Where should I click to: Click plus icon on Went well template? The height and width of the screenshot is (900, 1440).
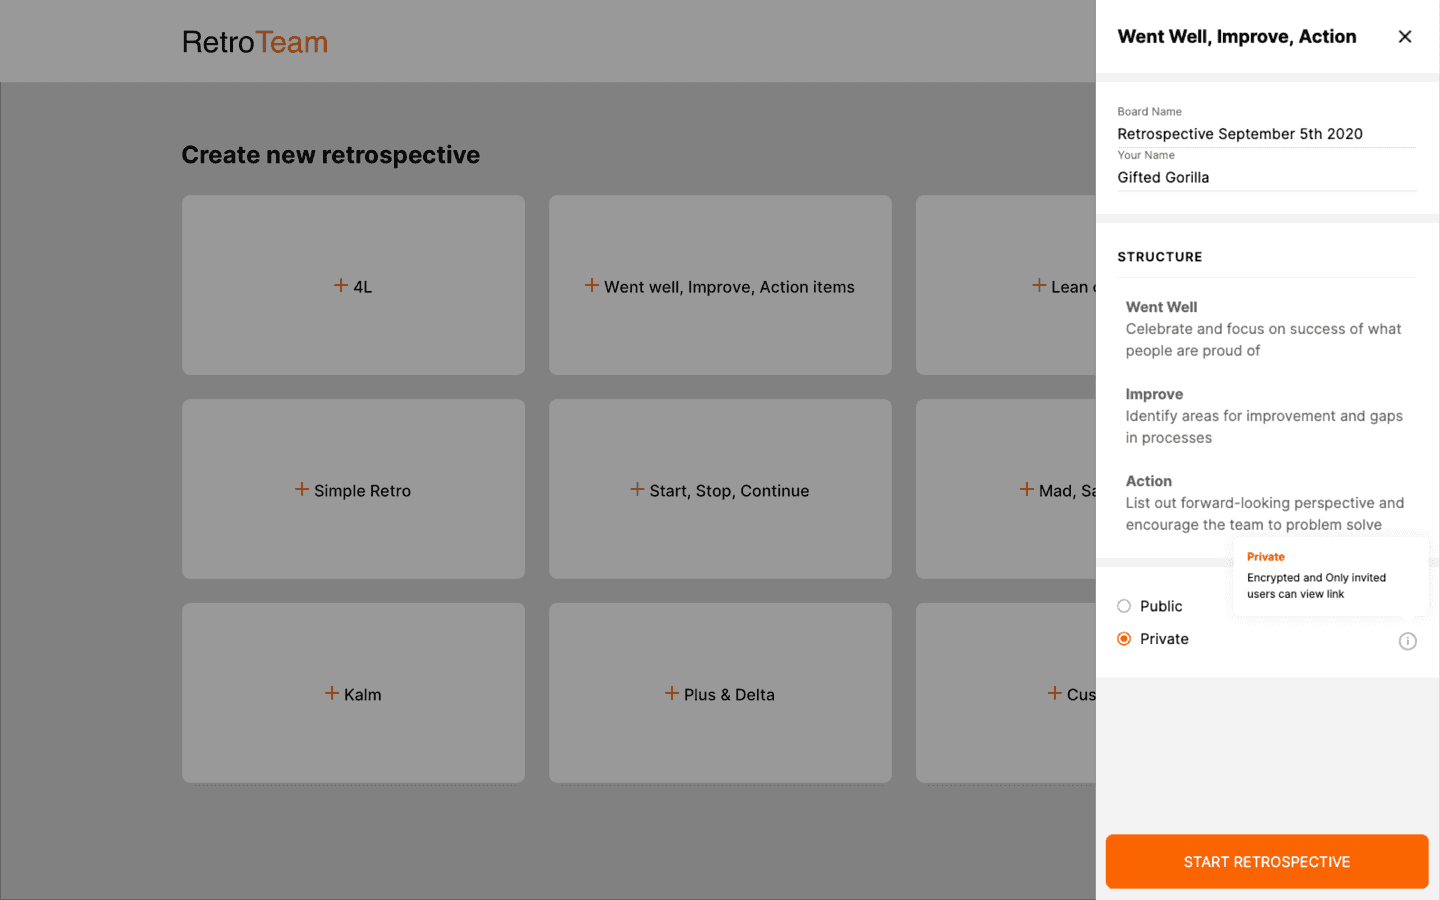tap(592, 286)
